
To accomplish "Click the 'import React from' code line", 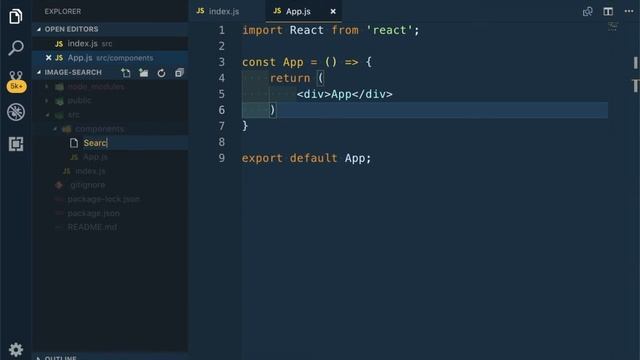I will [x=331, y=30].
